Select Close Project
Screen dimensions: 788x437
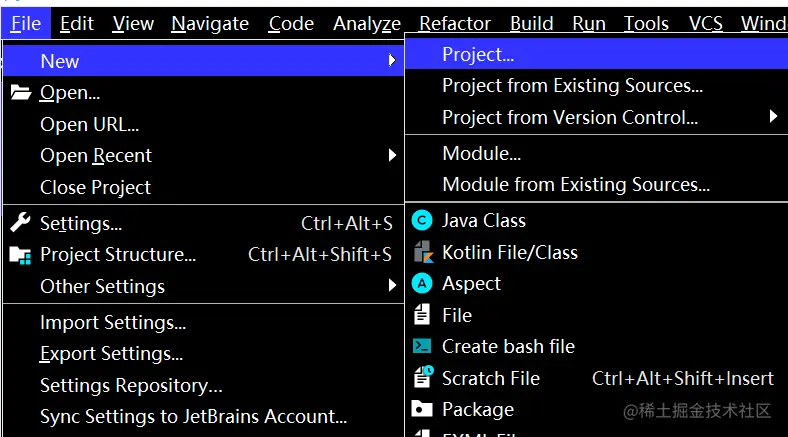(95, 187)
